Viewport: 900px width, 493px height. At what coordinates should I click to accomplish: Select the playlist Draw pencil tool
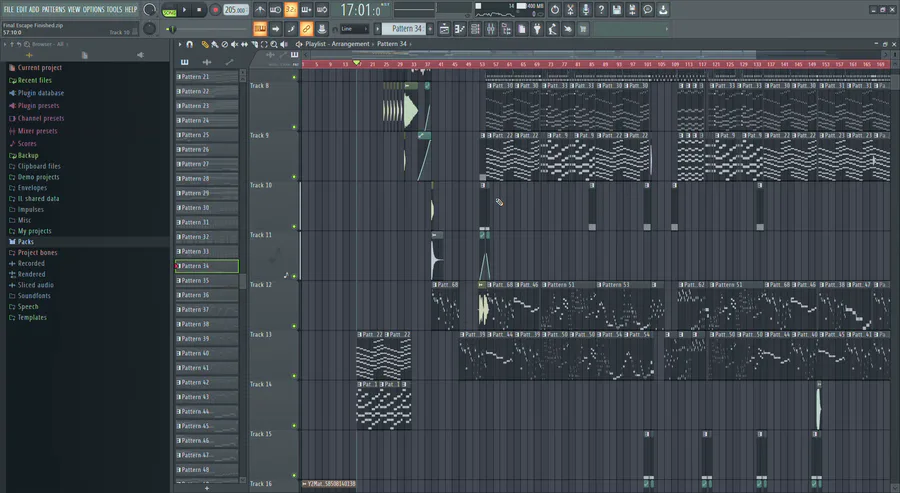(205, 44)
